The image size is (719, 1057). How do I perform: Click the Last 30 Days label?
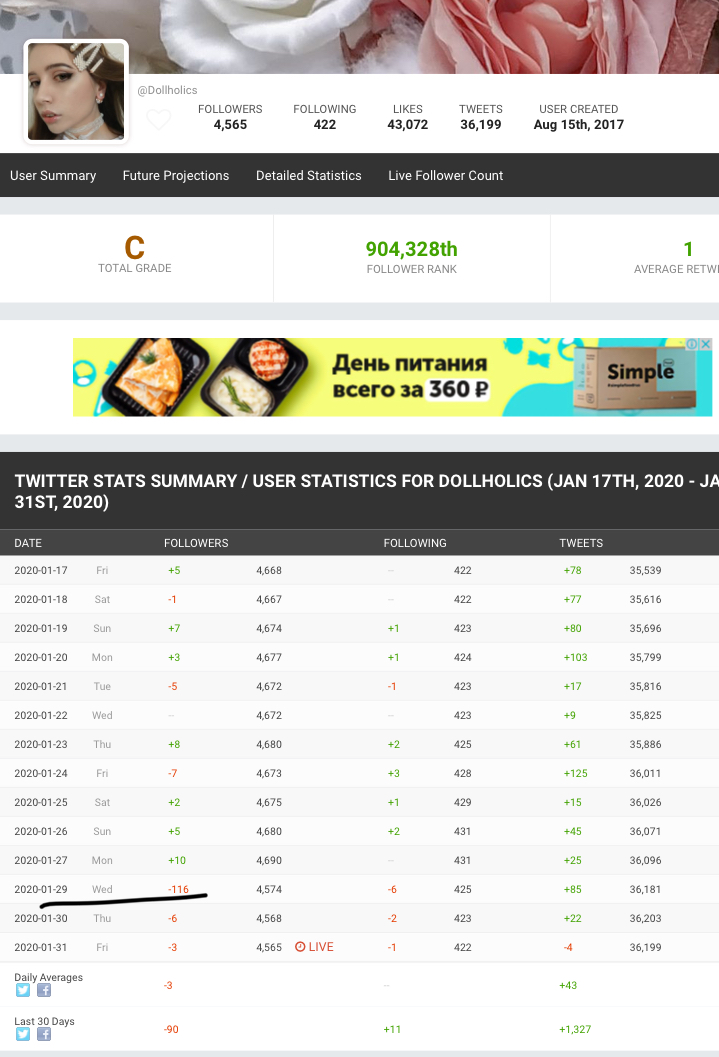(44, 1021)
